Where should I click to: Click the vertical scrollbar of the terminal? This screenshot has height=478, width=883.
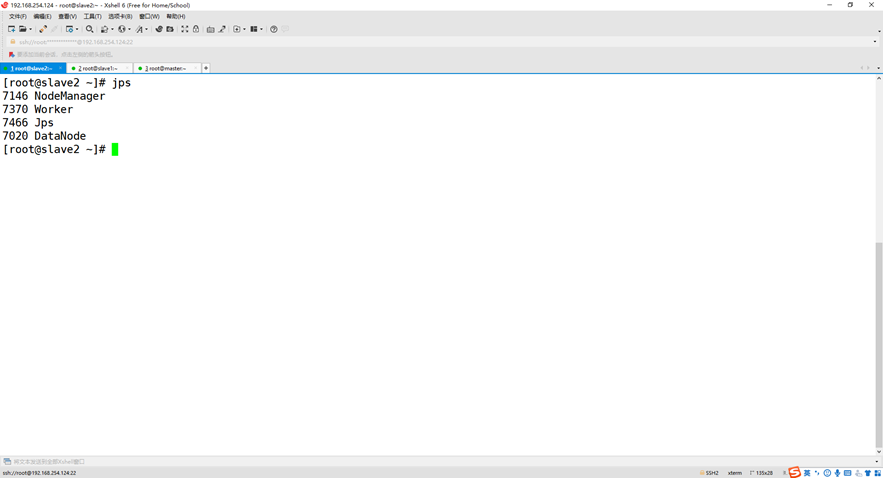878,343
